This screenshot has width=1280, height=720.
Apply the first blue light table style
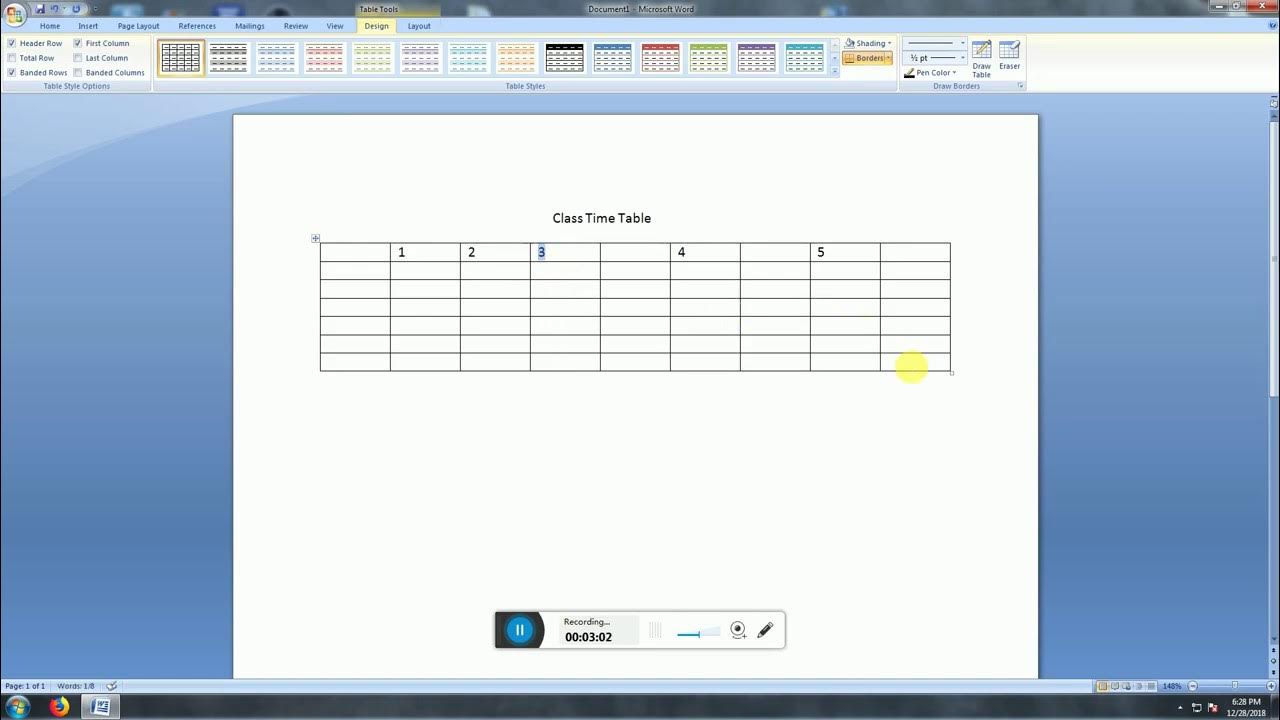click(x=276, y=58)
